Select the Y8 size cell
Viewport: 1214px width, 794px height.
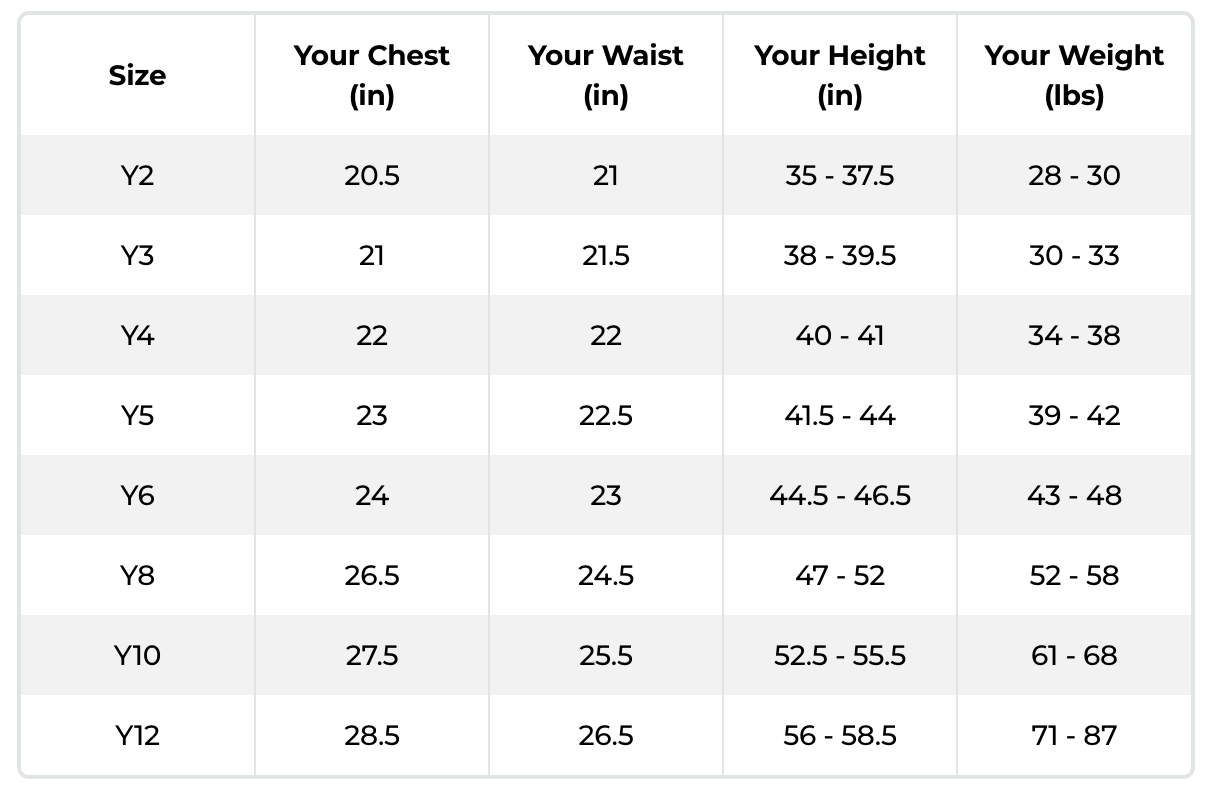(x=137, y=576)
